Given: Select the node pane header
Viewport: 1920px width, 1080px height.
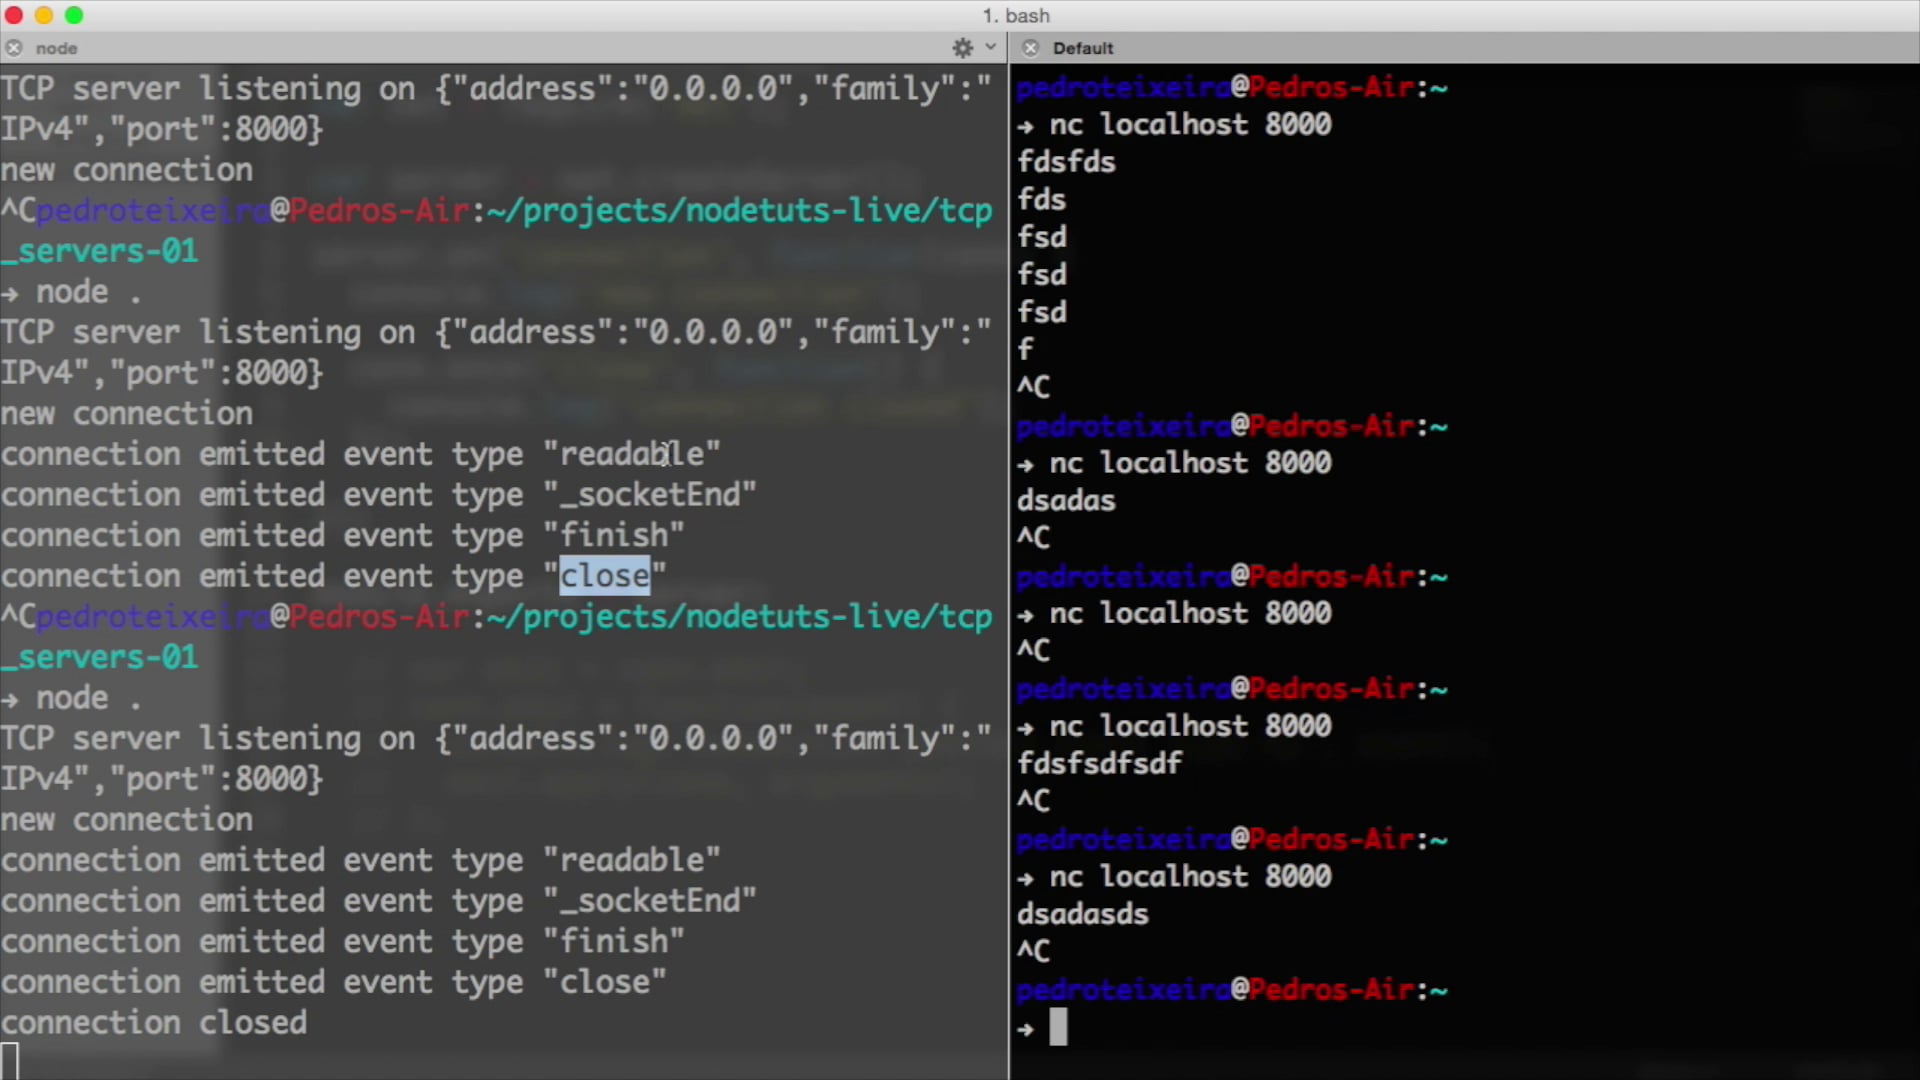Looking at the screenshot, I should click(56, 48).
